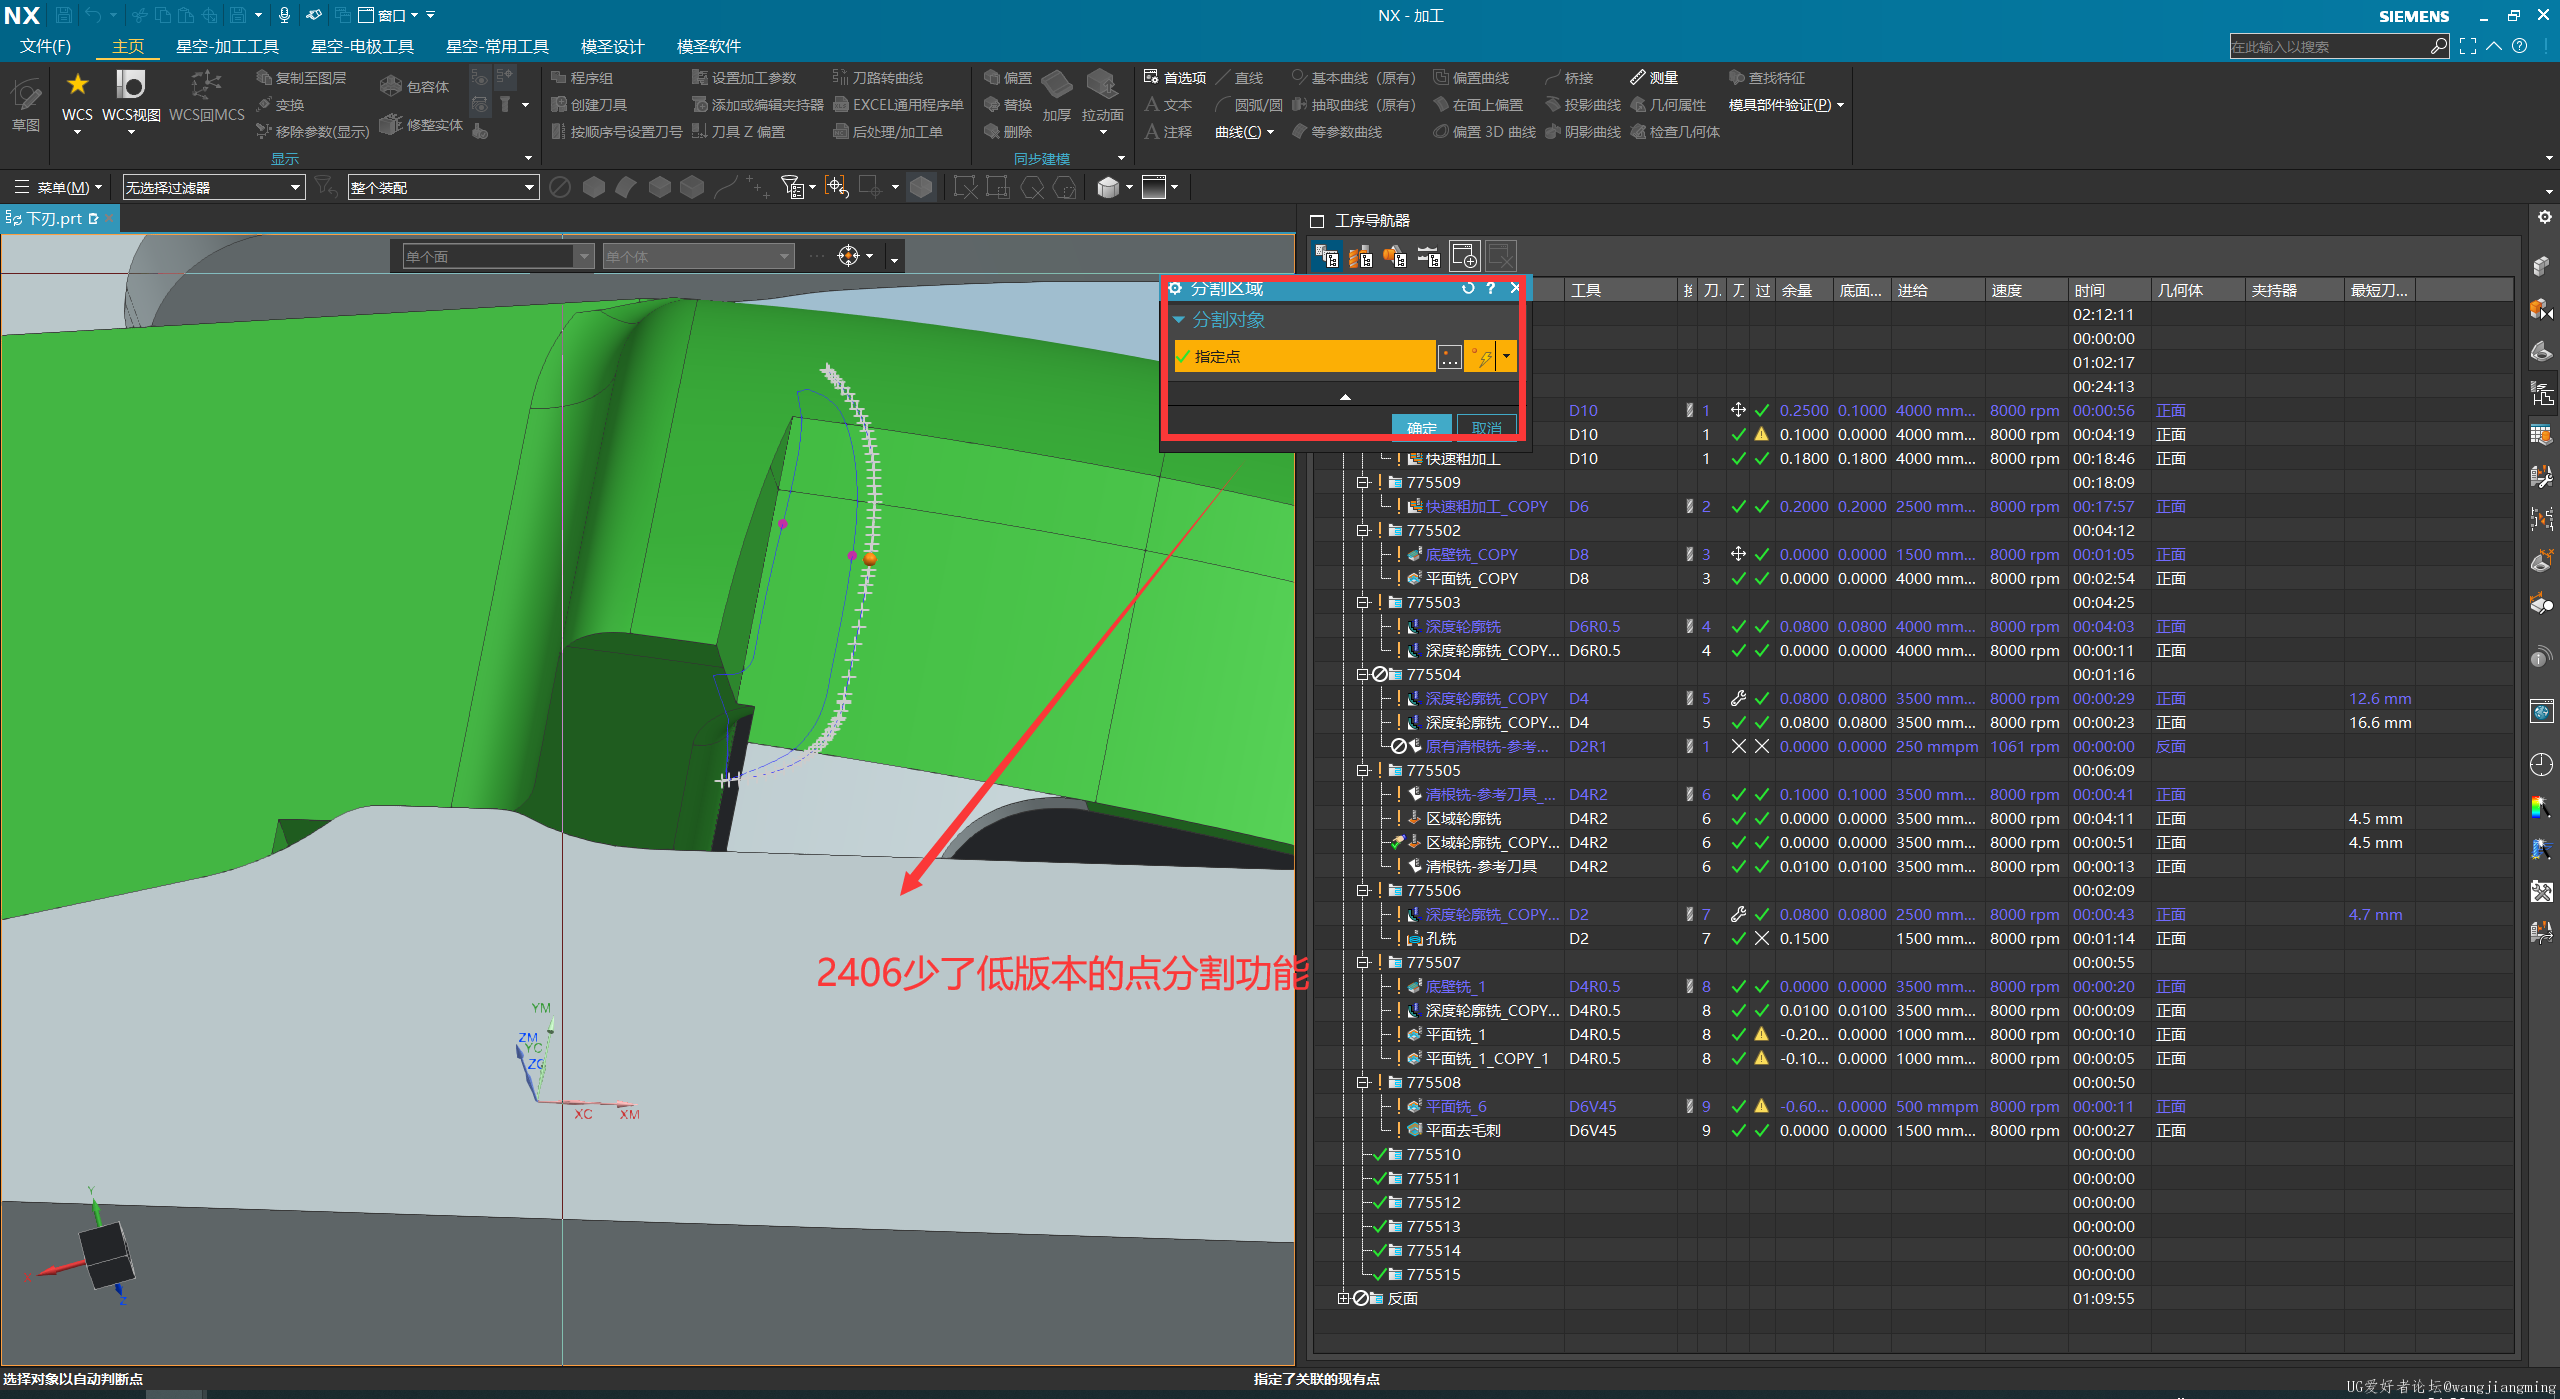Image resolution: width=2560 pixels, height=1399 pixels.
Task: Click the search input field
Action: coord(2328,46)
